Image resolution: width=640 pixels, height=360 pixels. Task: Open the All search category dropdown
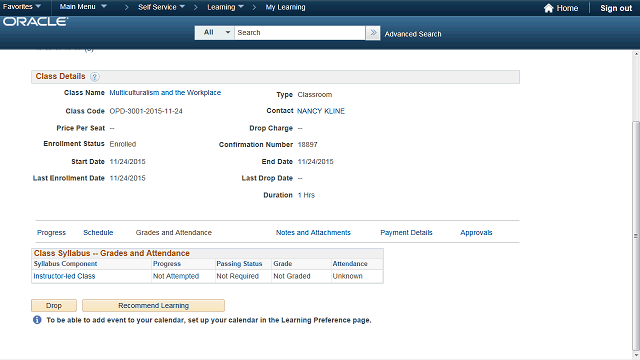(x=215, y=33)
